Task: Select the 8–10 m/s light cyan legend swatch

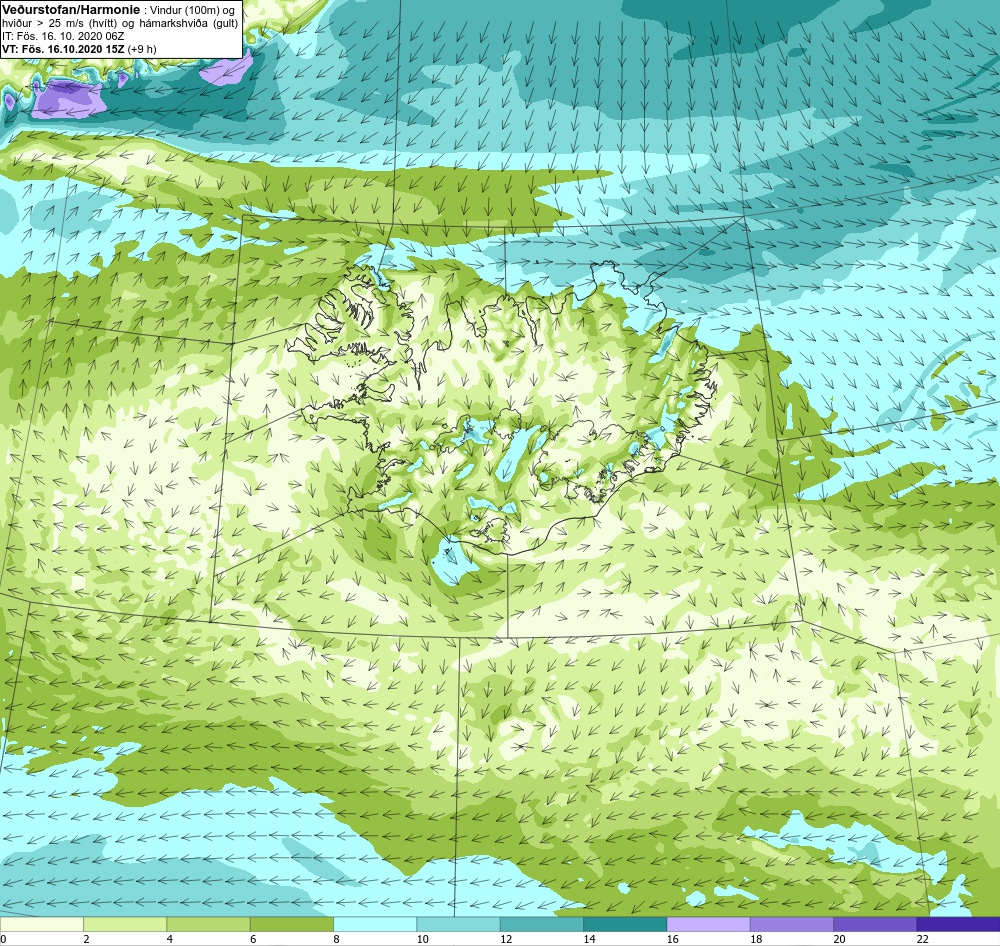Action: pyautogui.click(x=375, y=924)
